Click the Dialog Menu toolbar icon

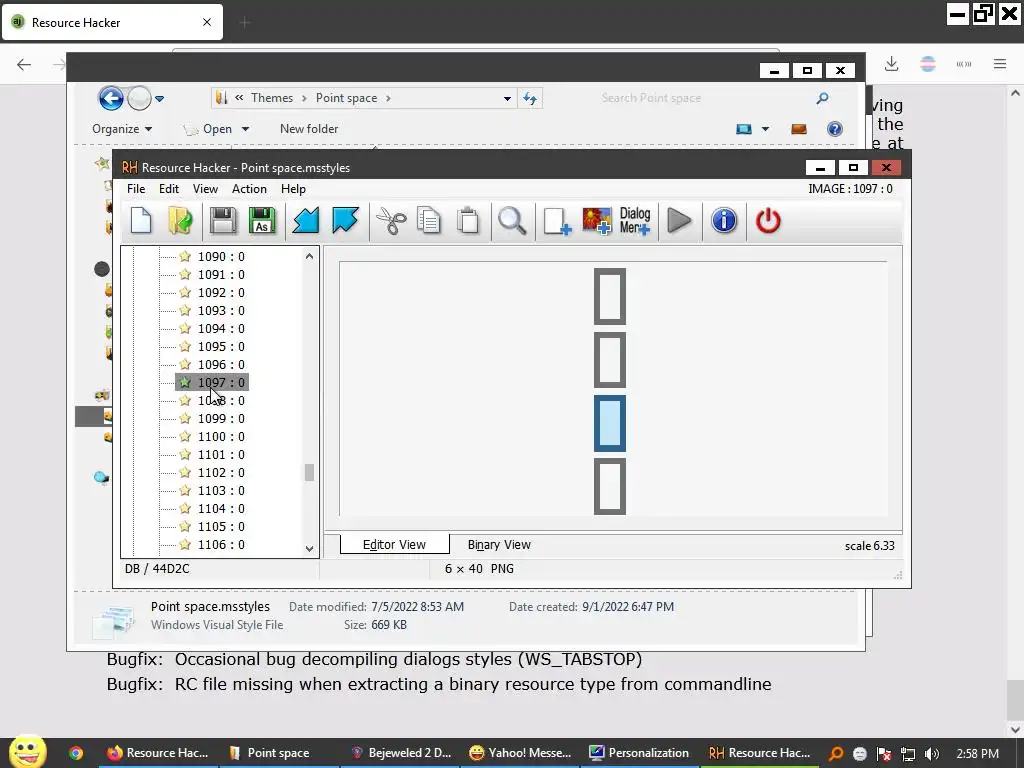pyautogui.click(x=635, y=221)
